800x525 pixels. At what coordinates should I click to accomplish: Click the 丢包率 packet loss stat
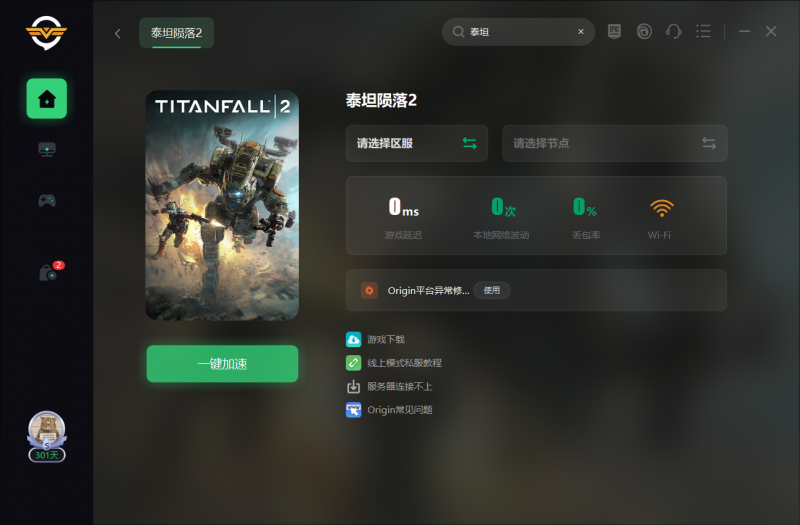click(x=586, y=217)
